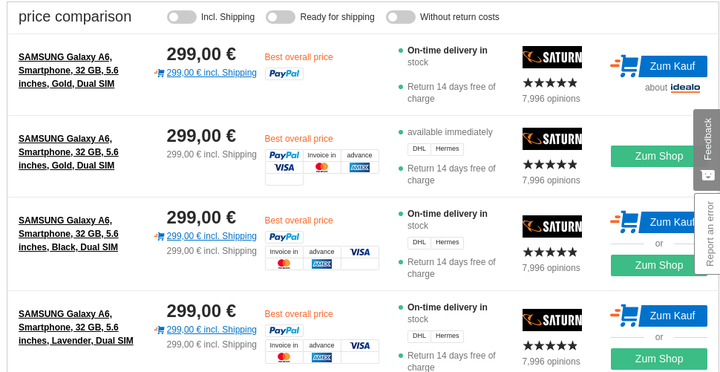Click the Feedback smiley icon on side tab
This screenshot has width=720, height=372.
(x=708, y=175)
